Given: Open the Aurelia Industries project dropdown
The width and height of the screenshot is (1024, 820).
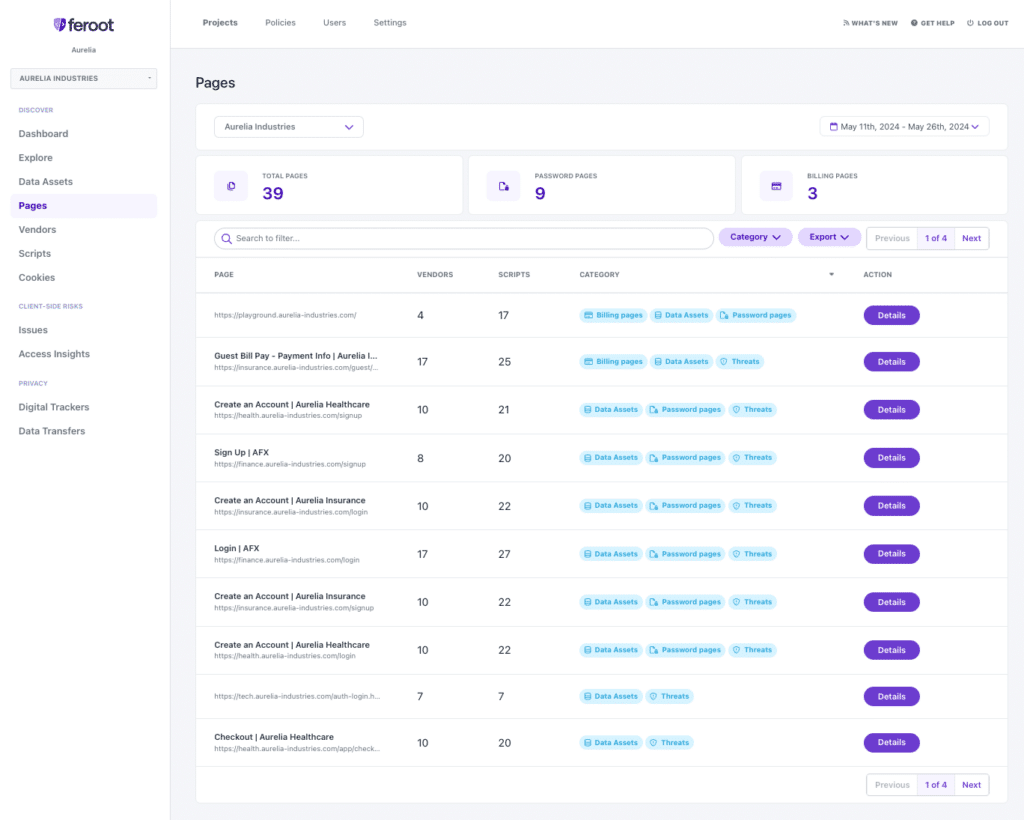Looking at the screenshot, I should click(x=289, y=127).
